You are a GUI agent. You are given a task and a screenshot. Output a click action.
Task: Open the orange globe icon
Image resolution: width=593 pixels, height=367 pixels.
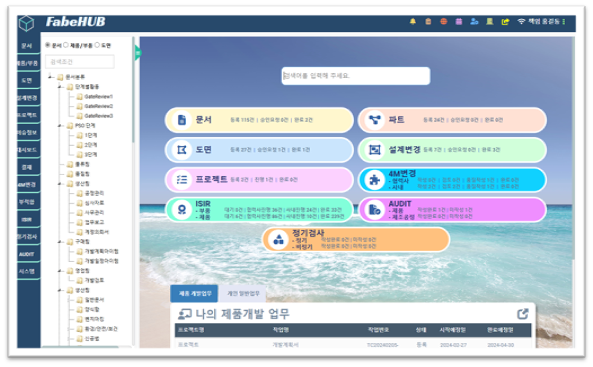(444, 22)
